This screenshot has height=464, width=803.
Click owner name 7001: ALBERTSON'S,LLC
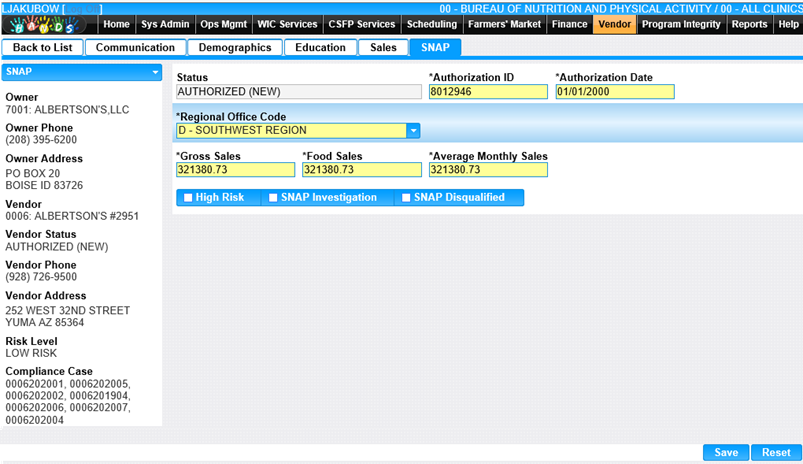(x=67, y=110)
